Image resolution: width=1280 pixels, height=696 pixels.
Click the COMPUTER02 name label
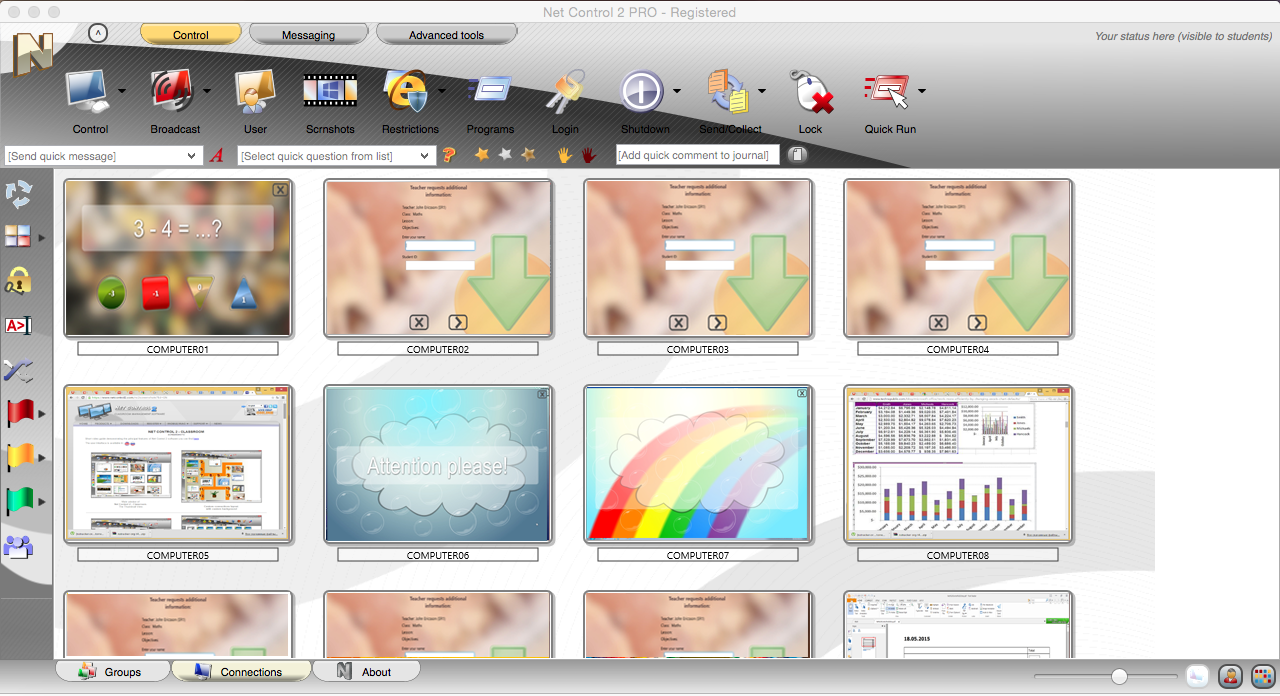438,349
